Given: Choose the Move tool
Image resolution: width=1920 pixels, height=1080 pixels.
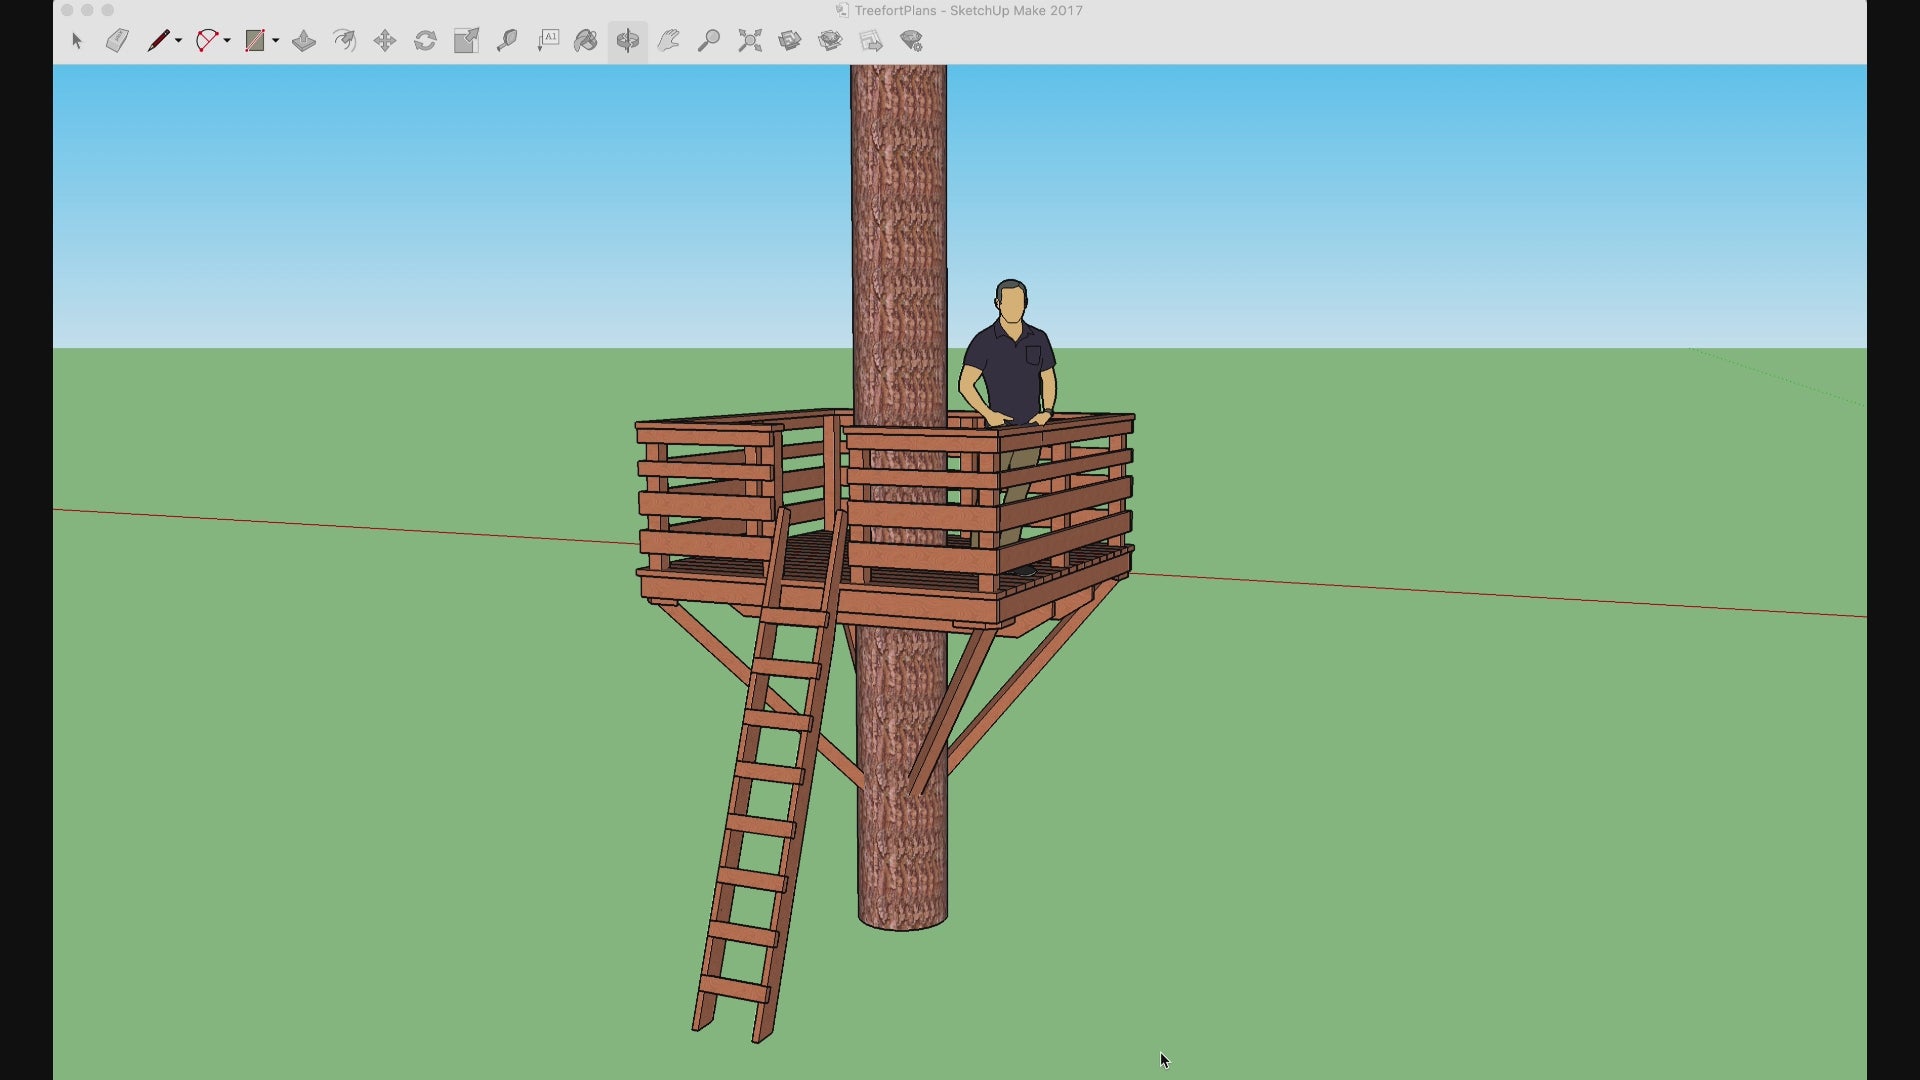Looking at the screenshot, I should pyautogui.click(x=385, y=41).
